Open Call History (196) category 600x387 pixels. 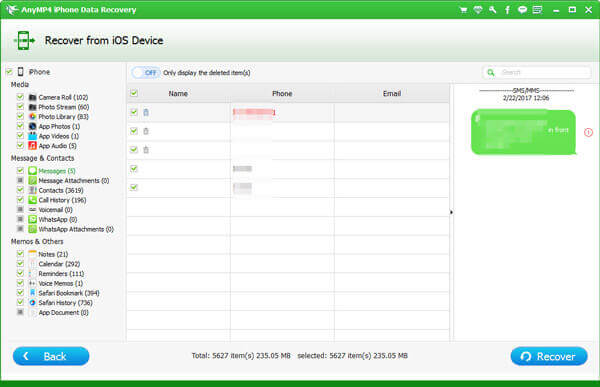coord(62,200)
